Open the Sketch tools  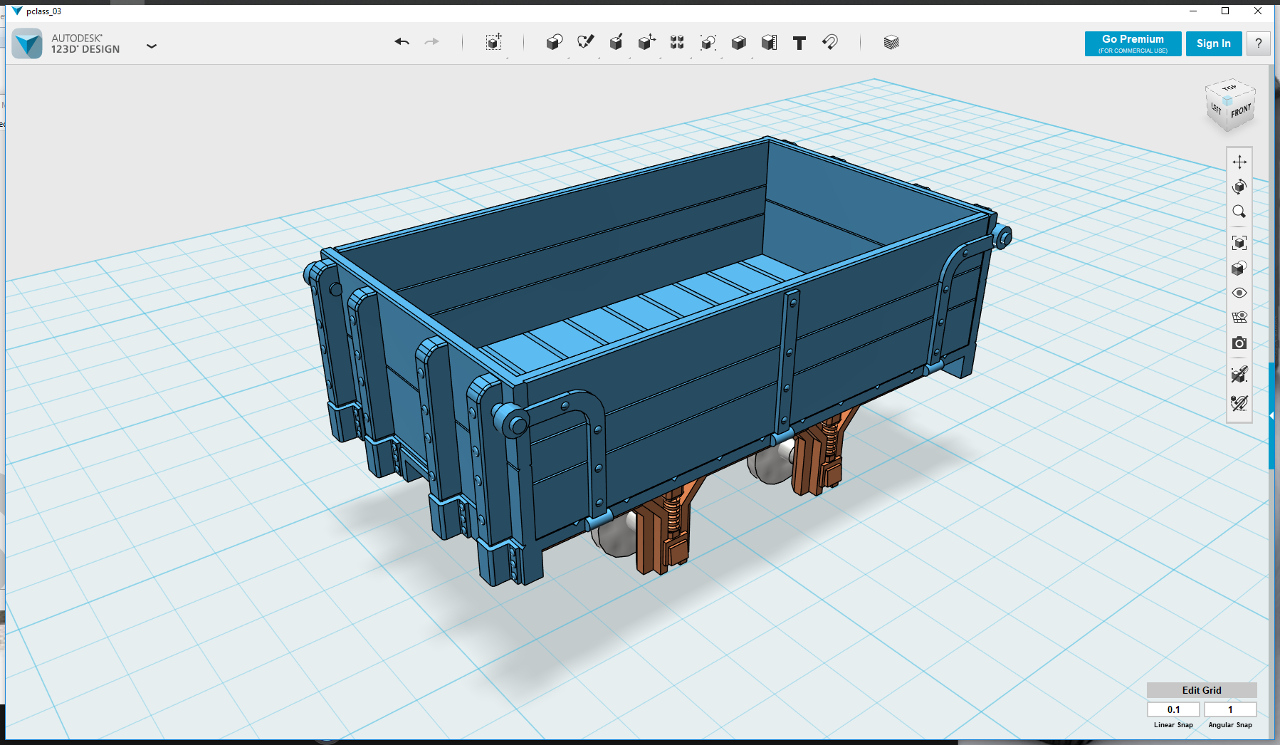586,42
